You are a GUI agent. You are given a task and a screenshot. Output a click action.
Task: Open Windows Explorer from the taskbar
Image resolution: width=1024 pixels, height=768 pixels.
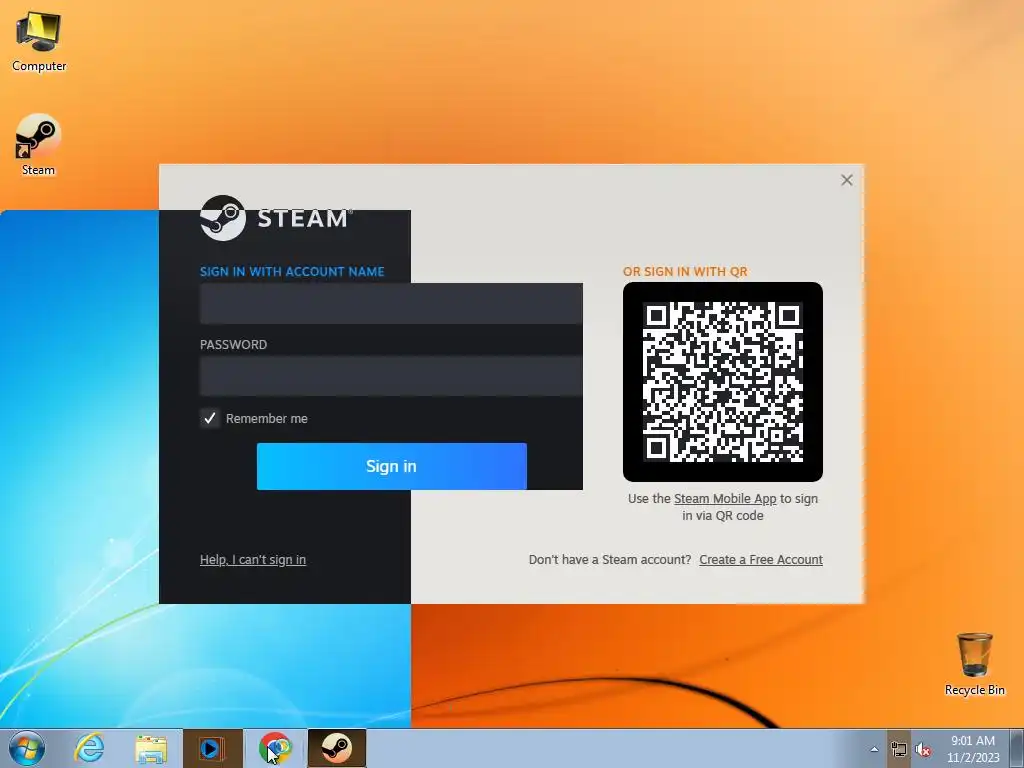point(151,748)
